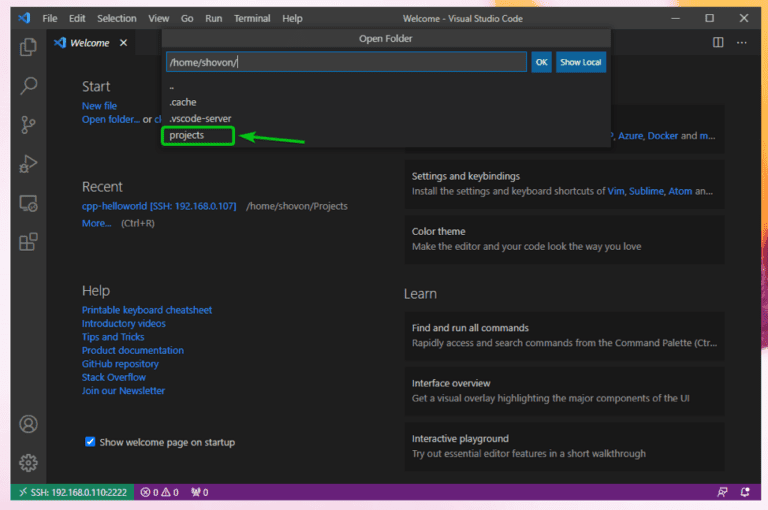Click the Atom keybindings link

pyautogui.click(x=680, y=191)
